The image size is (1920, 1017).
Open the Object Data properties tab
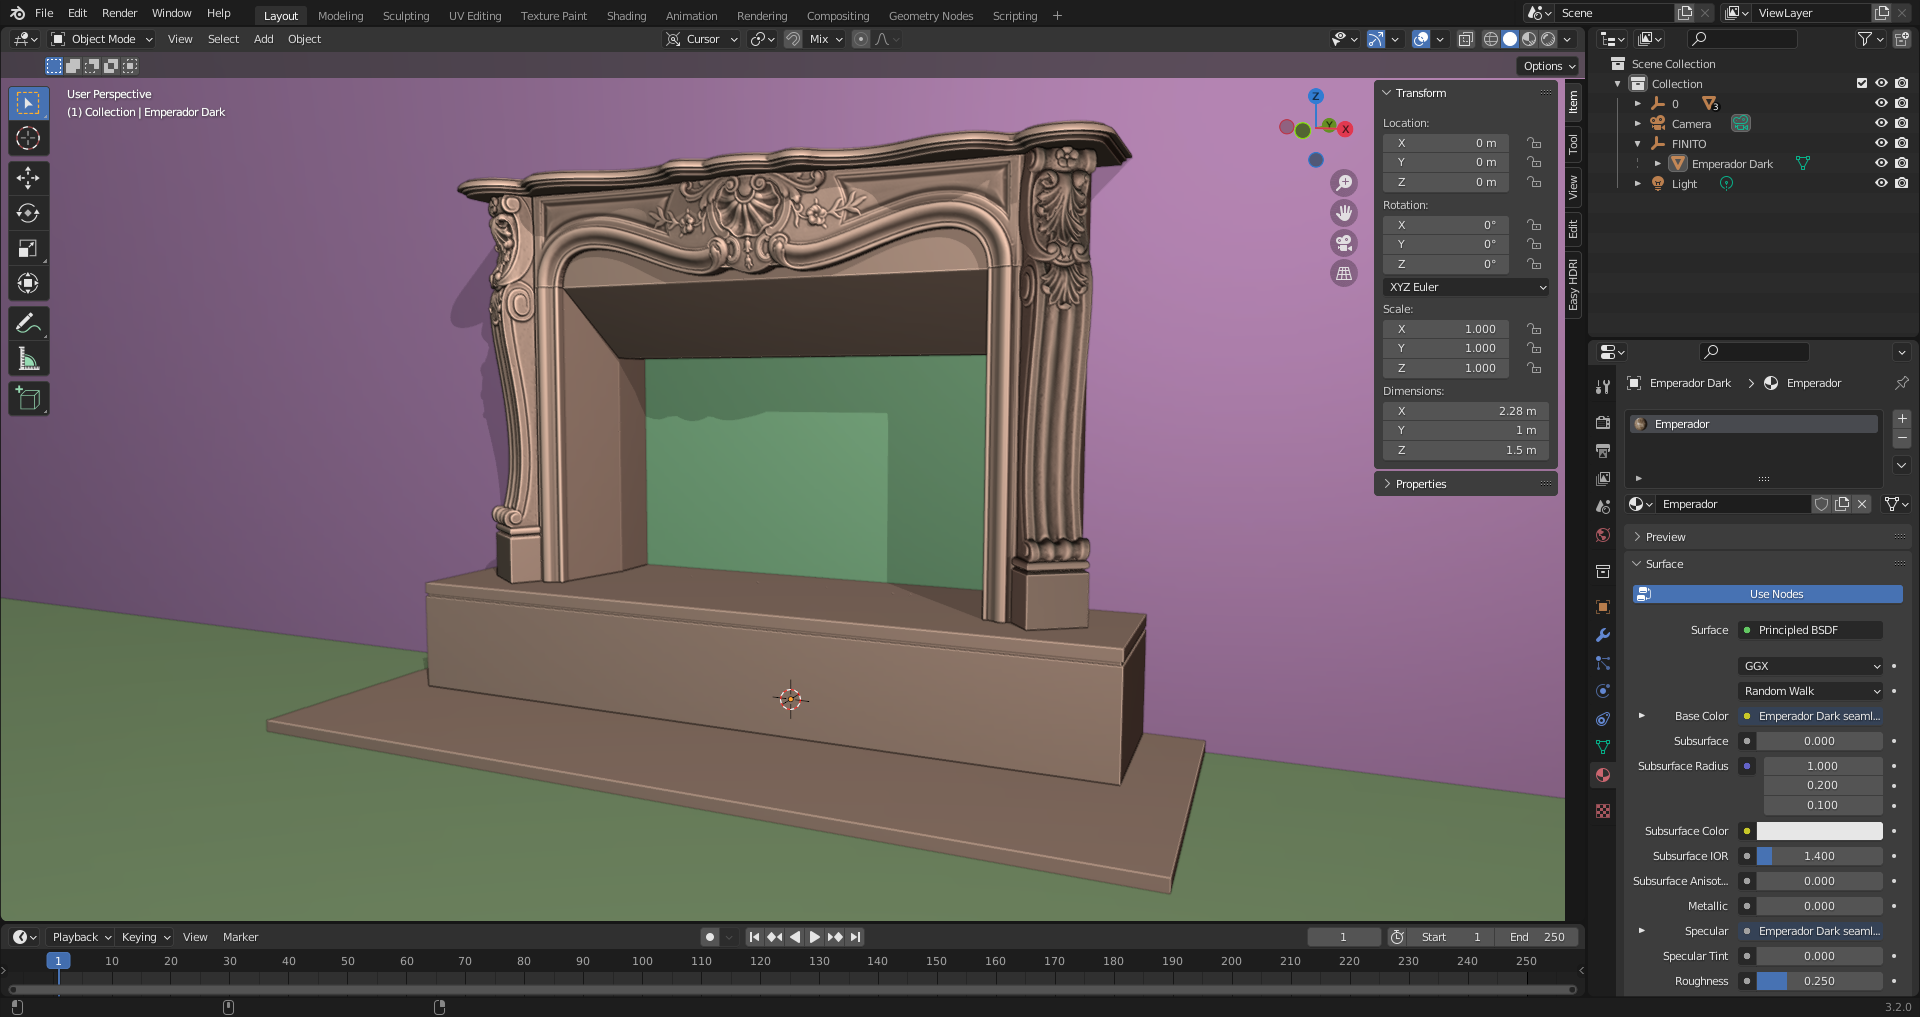(x=1603, y=747)
